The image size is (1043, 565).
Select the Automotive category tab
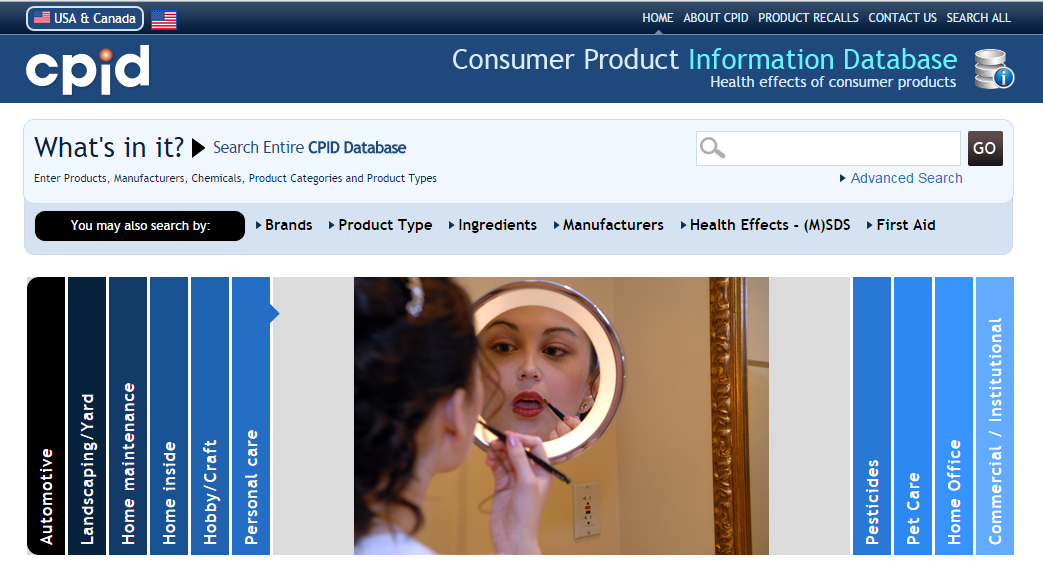pos(46,416)
